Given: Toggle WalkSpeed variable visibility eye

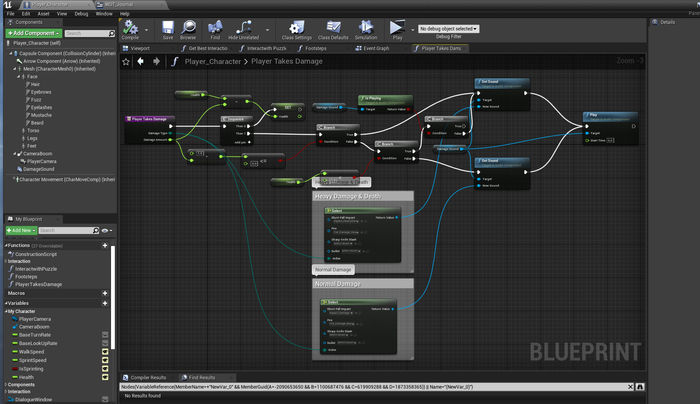Looking at the screenshot, I should (x=105, y=352).
